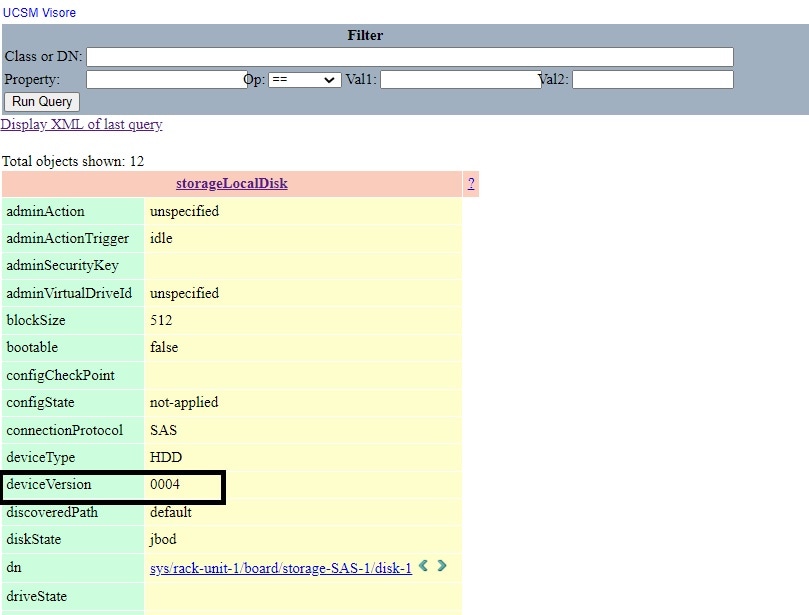Click the unspecified value of adminVirtualDriveId
Viewport: 809px width, 615px height.
coord(184,293)
